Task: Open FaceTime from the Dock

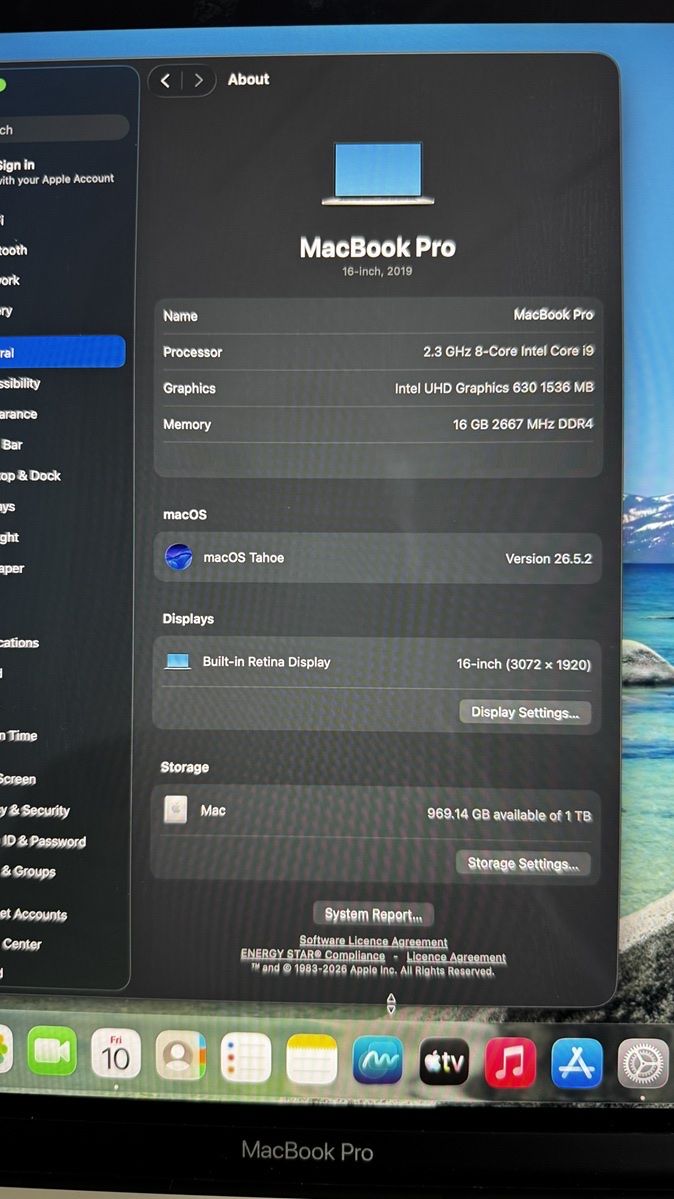Action: (52, 1051)
